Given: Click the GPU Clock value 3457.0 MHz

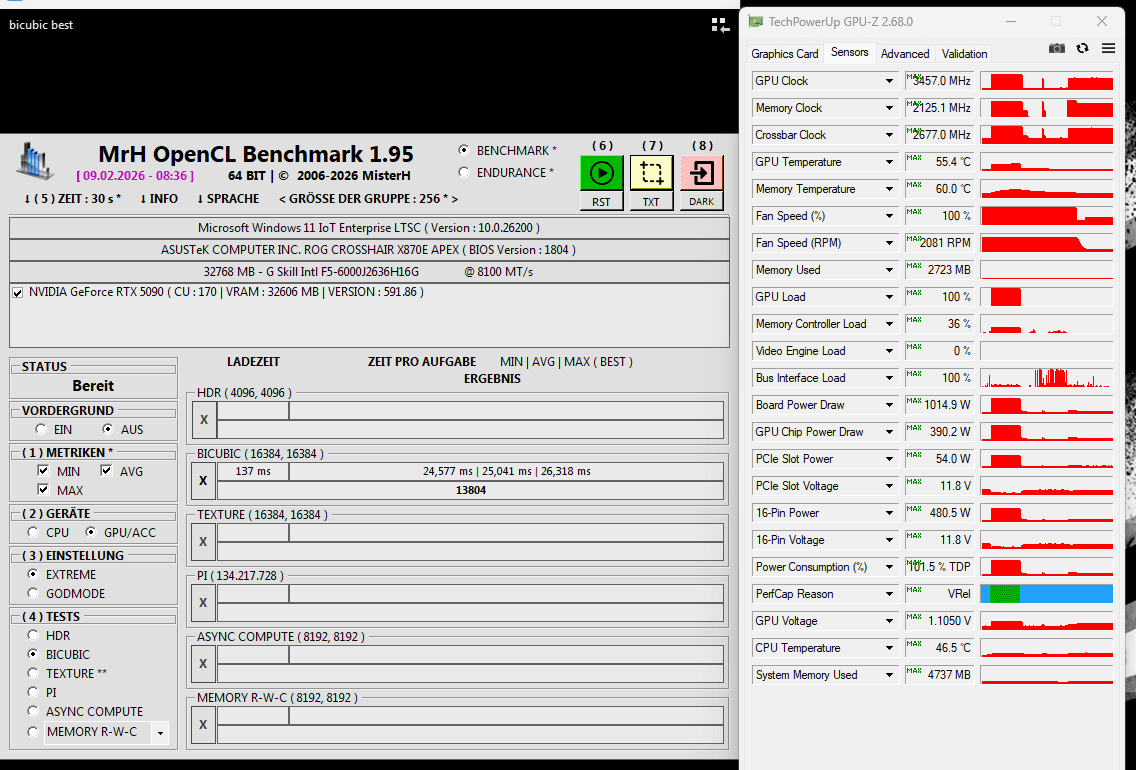Looking at the screenshot, I should pyautogui.click(x=942, y=81).
